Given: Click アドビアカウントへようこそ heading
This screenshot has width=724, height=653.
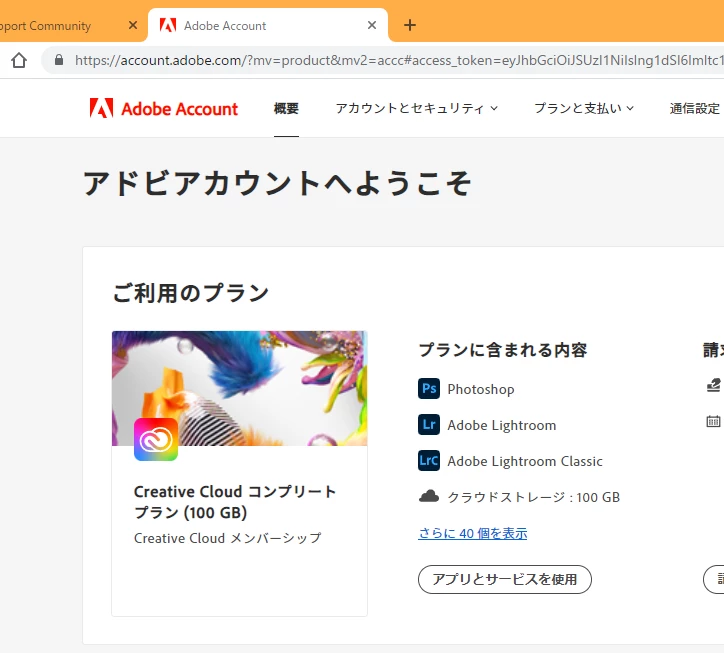Looking at the screenshot, I should (278, 183).
